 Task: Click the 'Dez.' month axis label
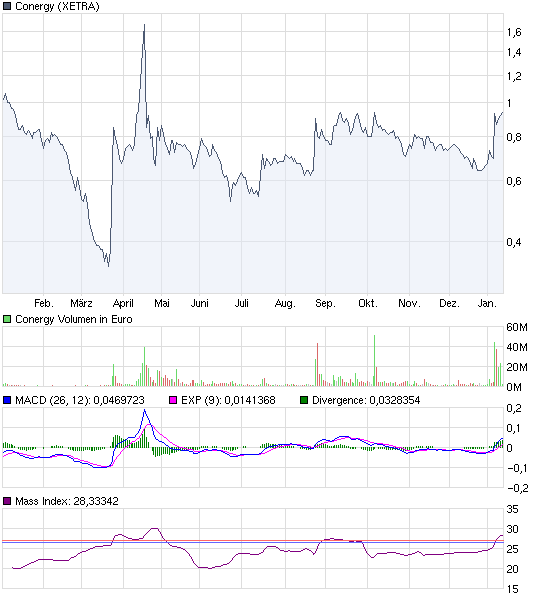click(449, 303)
